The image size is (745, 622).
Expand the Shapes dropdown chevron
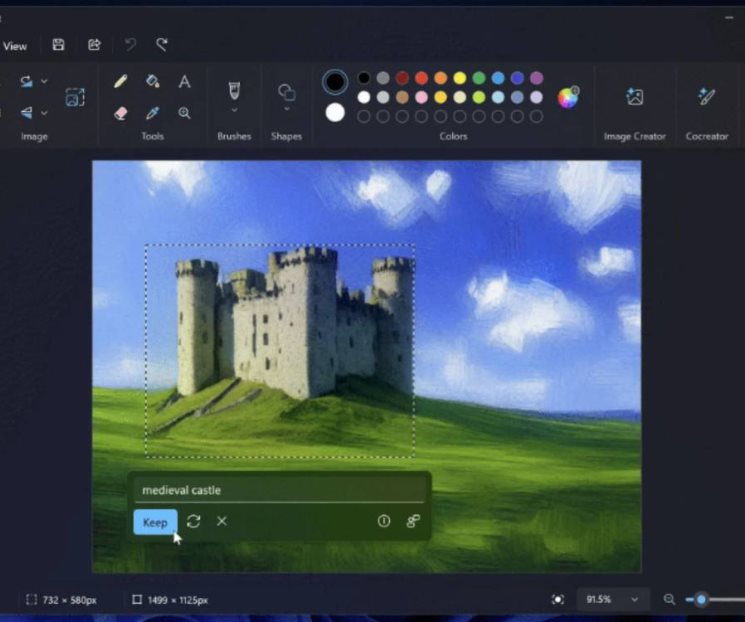[287, 109]
